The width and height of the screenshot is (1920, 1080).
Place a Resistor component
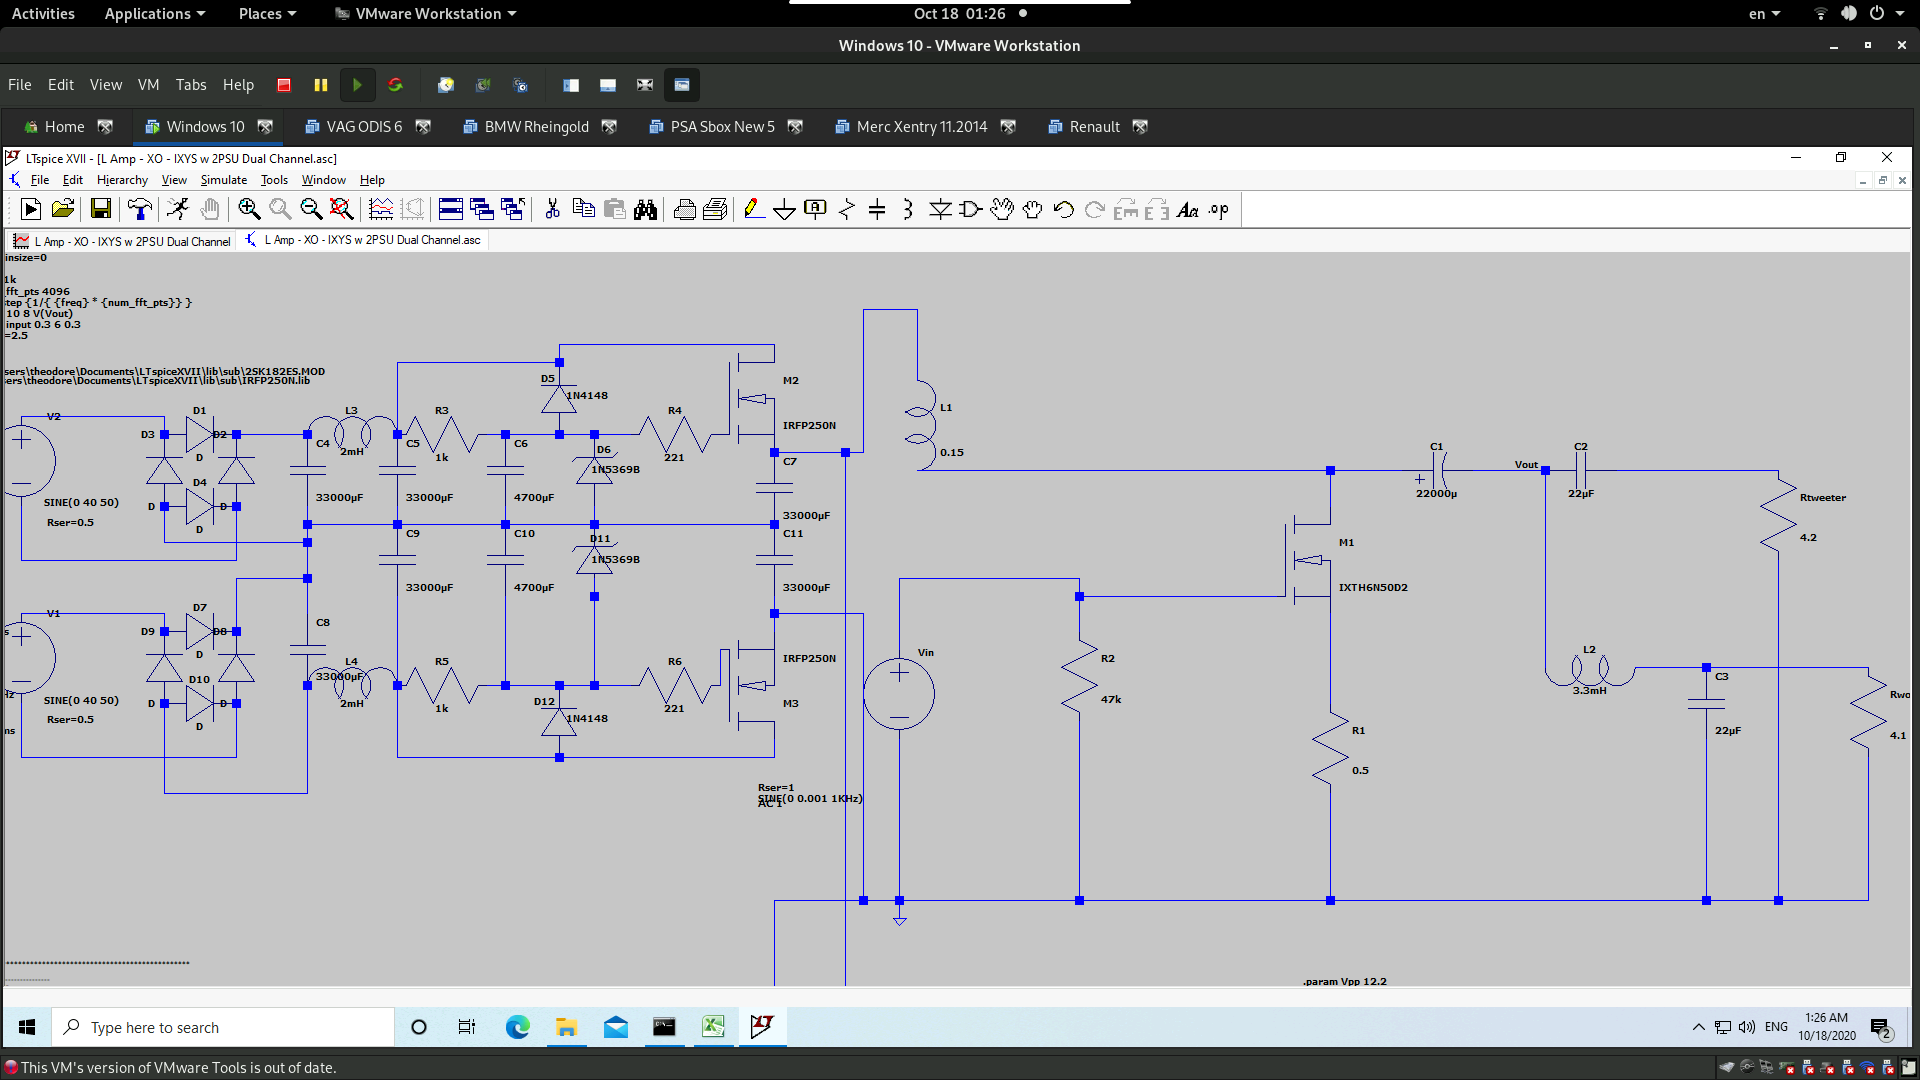(x=847, y=209)
